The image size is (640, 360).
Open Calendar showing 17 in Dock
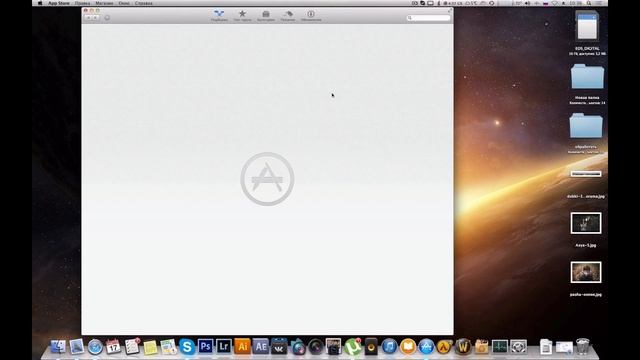(x=113, y=347)
